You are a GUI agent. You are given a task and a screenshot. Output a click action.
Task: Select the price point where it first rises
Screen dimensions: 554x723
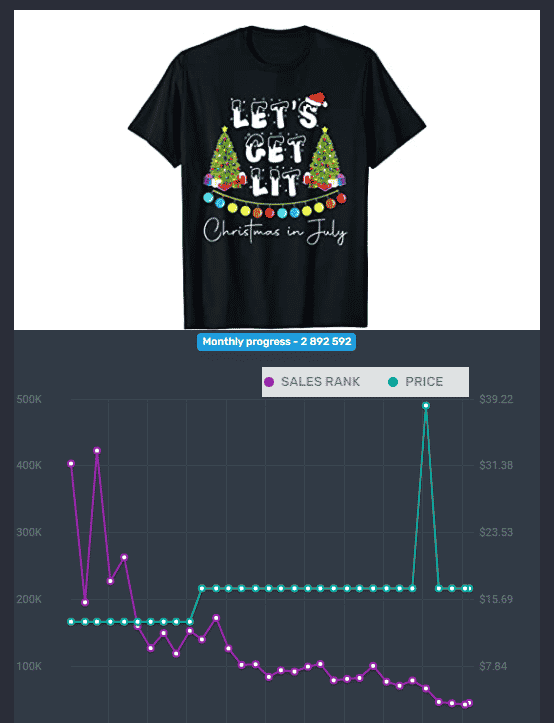tap(202, 588)
